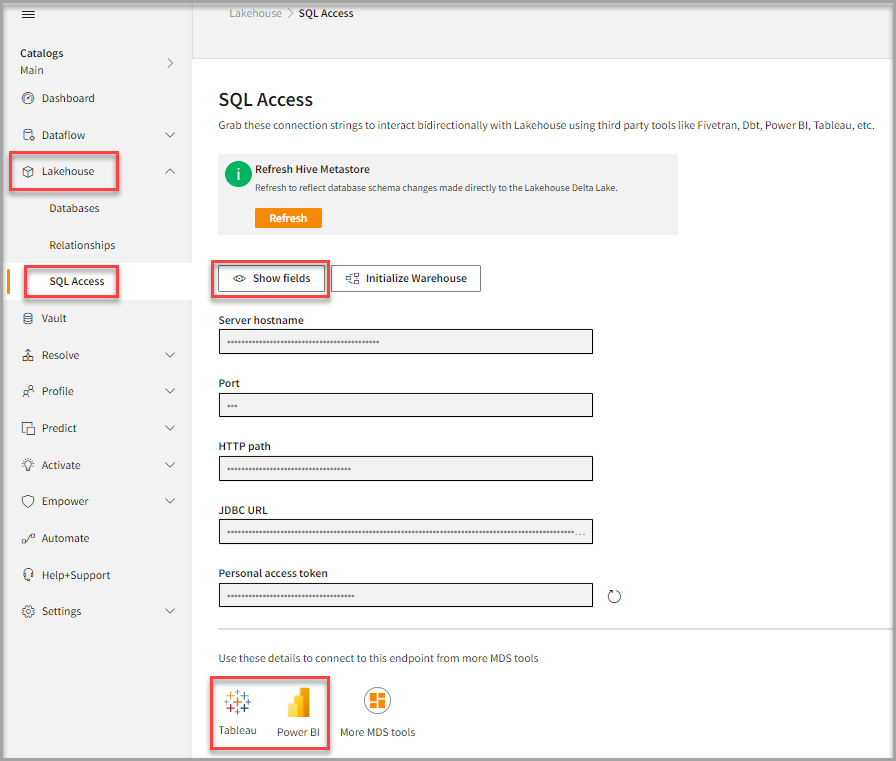The image size is (896, 761).
Task: Click the Tableau connector icon
Action: (x=238, y=703)
